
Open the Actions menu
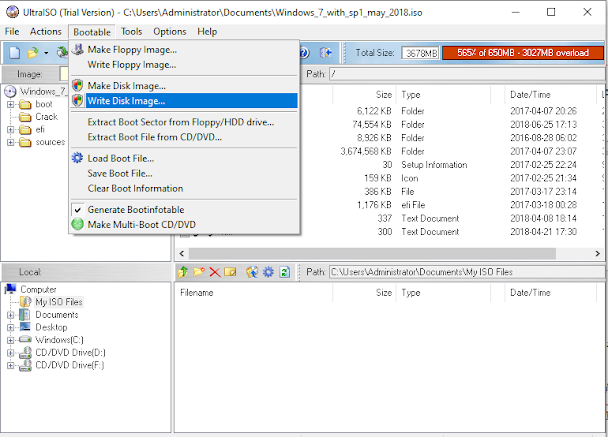(x=46, y=31)
